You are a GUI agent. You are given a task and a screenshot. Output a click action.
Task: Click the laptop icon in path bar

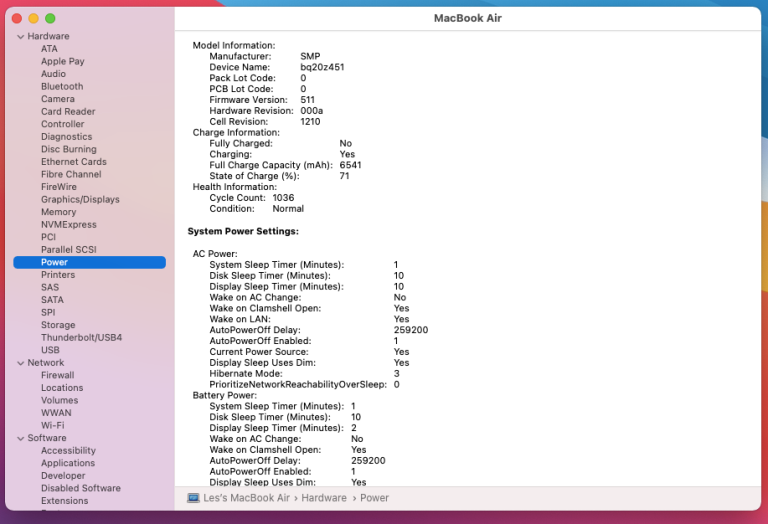coord(193,498)
